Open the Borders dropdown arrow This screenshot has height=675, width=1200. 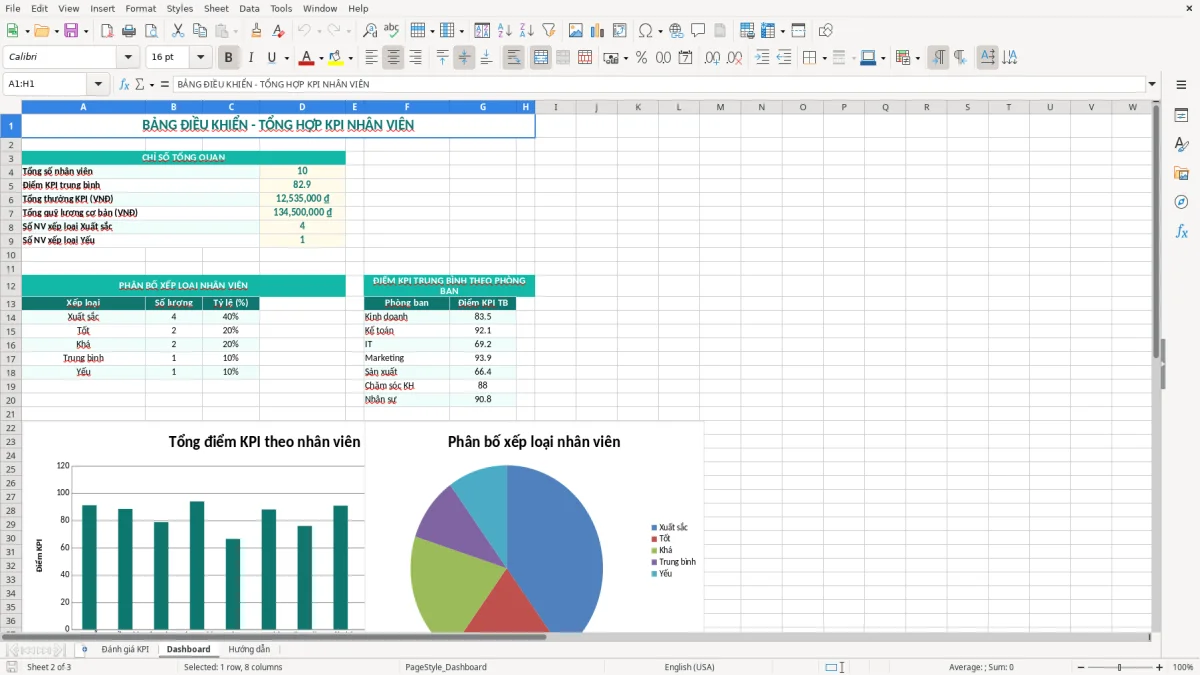pyautogui.click(x=824, y=58)
